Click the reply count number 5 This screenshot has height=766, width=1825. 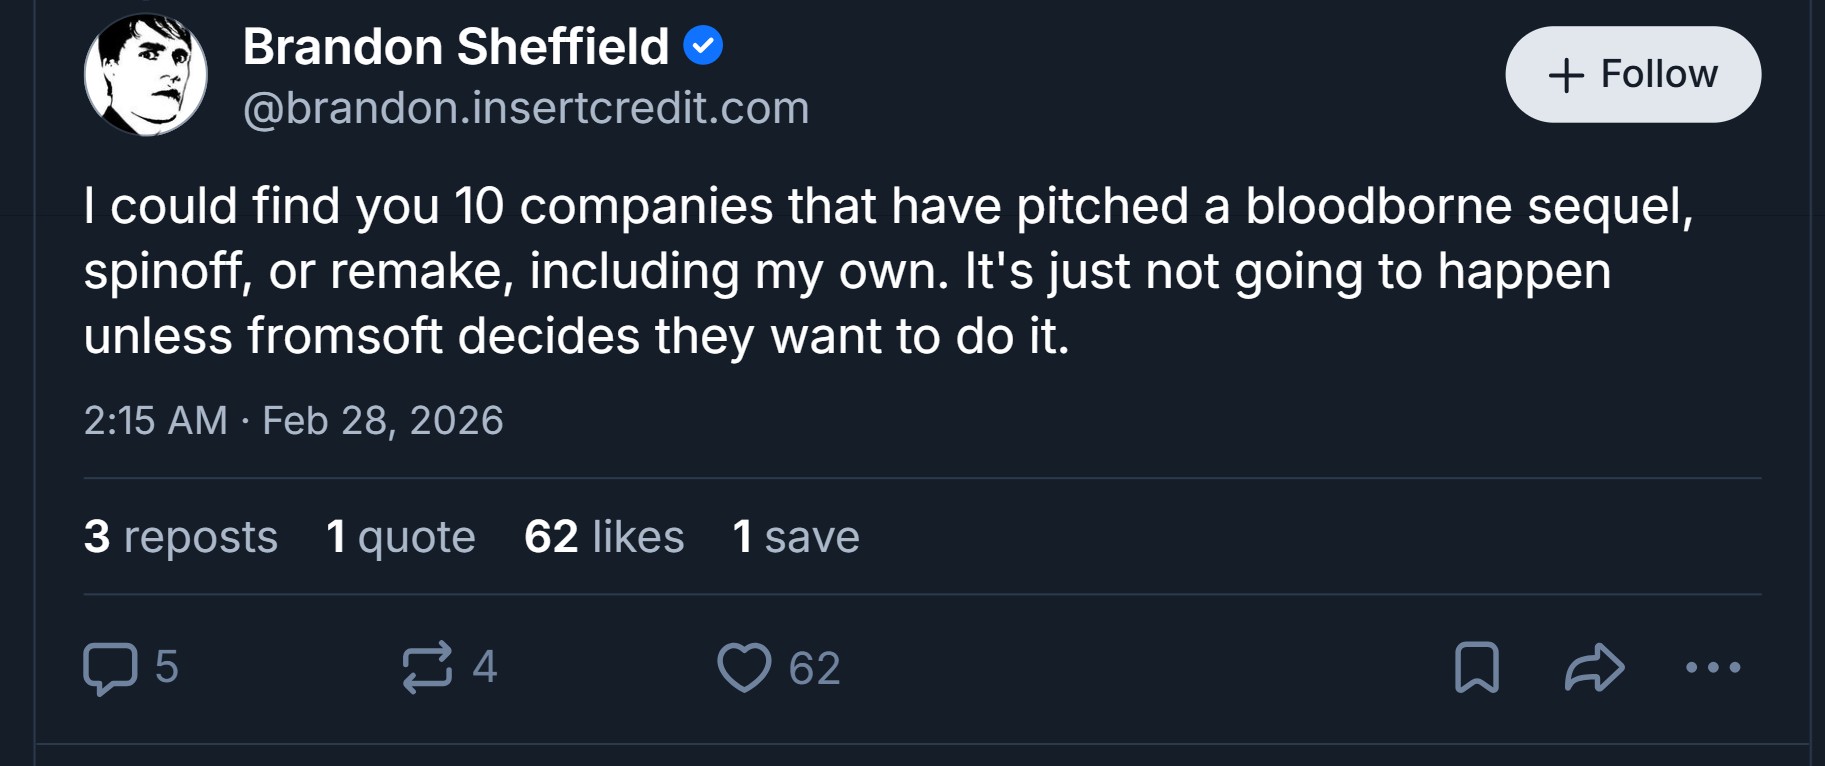tap(167, 667)
